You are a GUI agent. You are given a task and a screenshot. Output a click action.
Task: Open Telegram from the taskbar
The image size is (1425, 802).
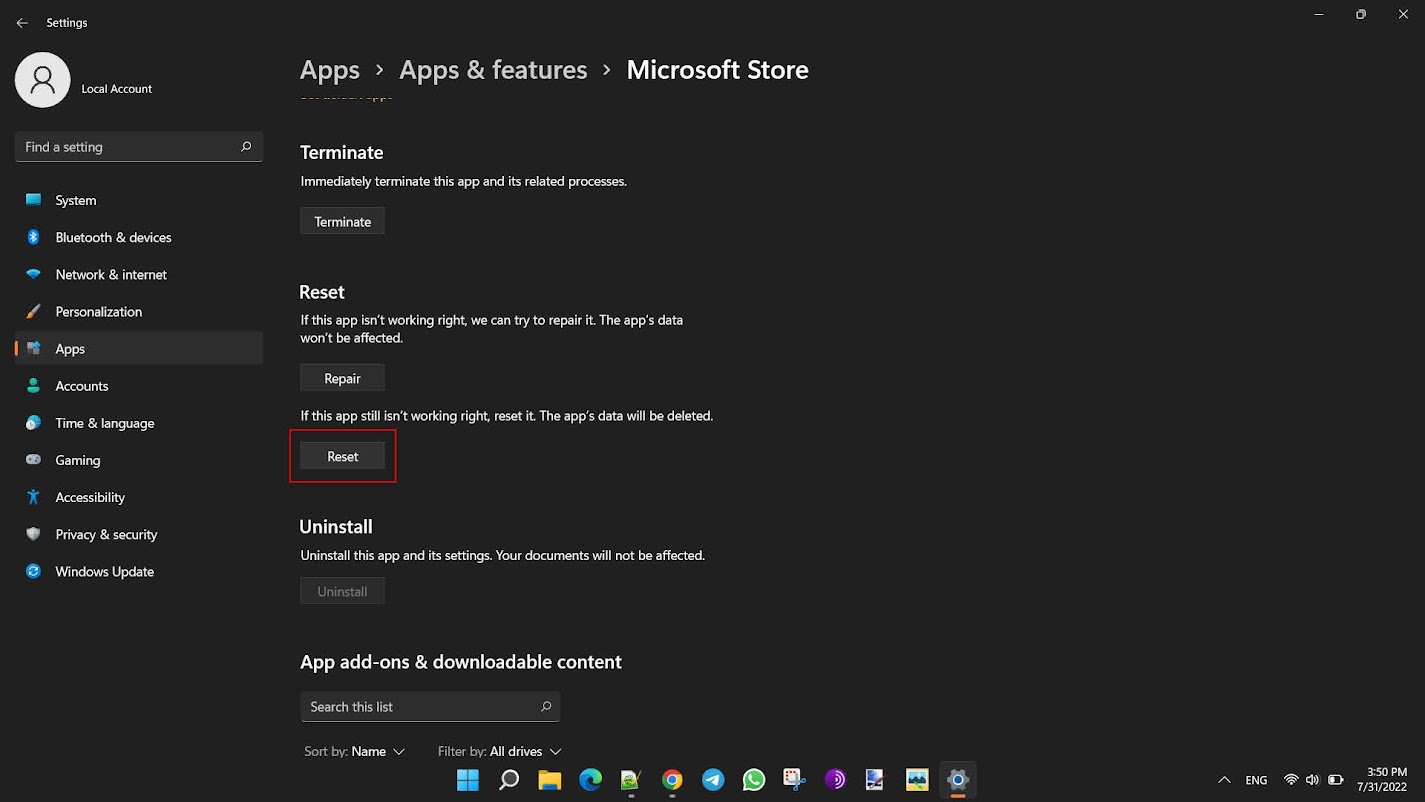713,779
